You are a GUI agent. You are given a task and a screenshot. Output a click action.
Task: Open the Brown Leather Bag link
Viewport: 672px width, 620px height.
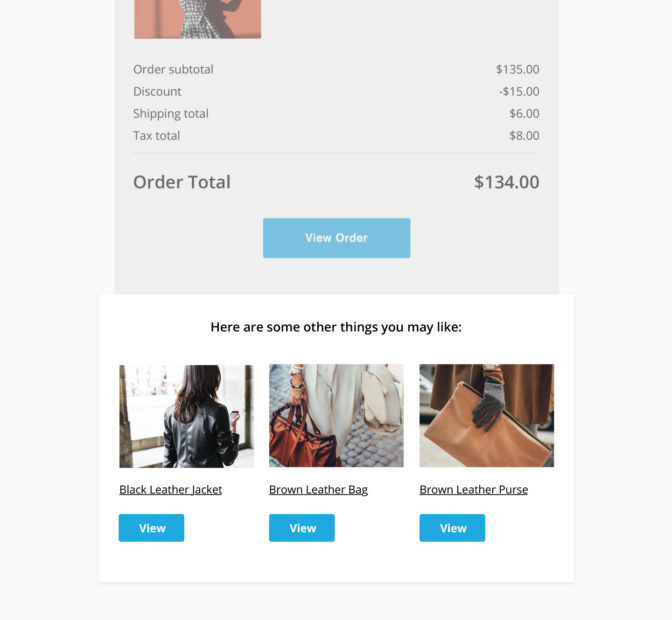(x=318, y=489)
